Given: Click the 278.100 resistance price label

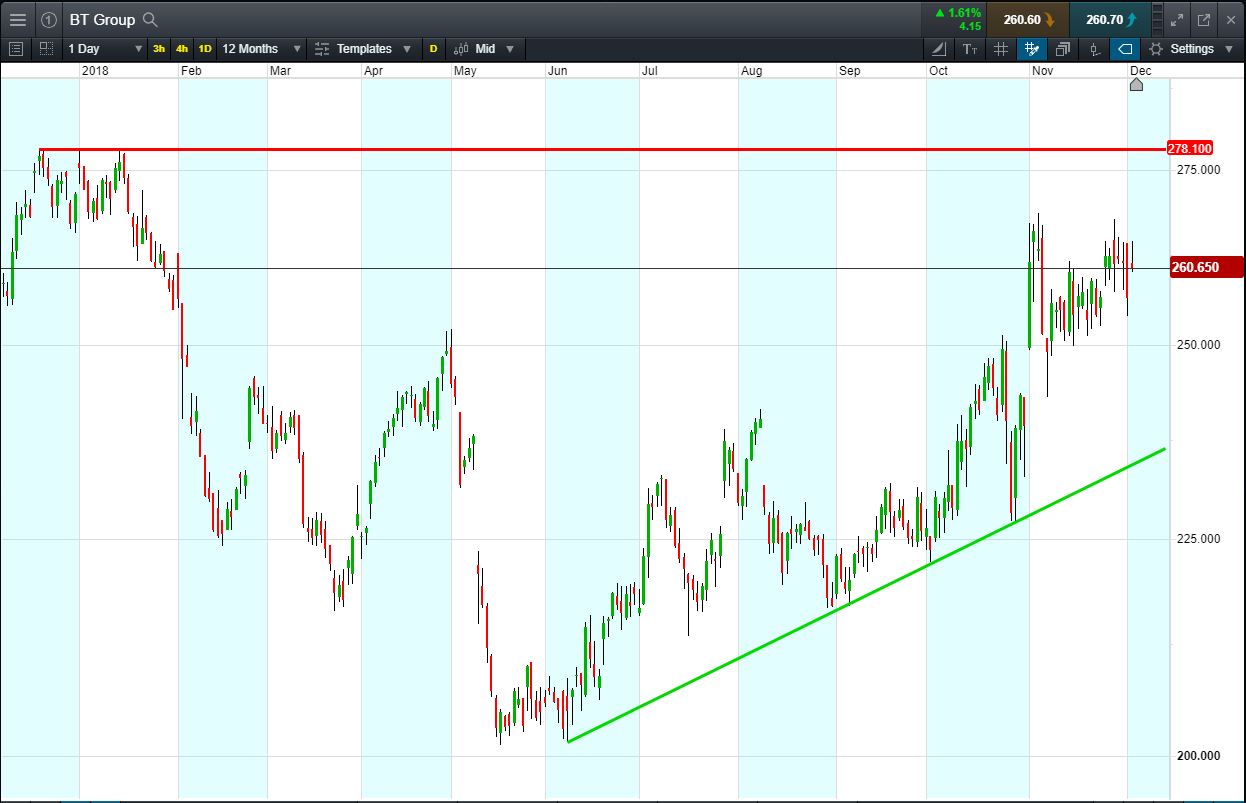Looking at the screenshot, I should click(1190, 148).
